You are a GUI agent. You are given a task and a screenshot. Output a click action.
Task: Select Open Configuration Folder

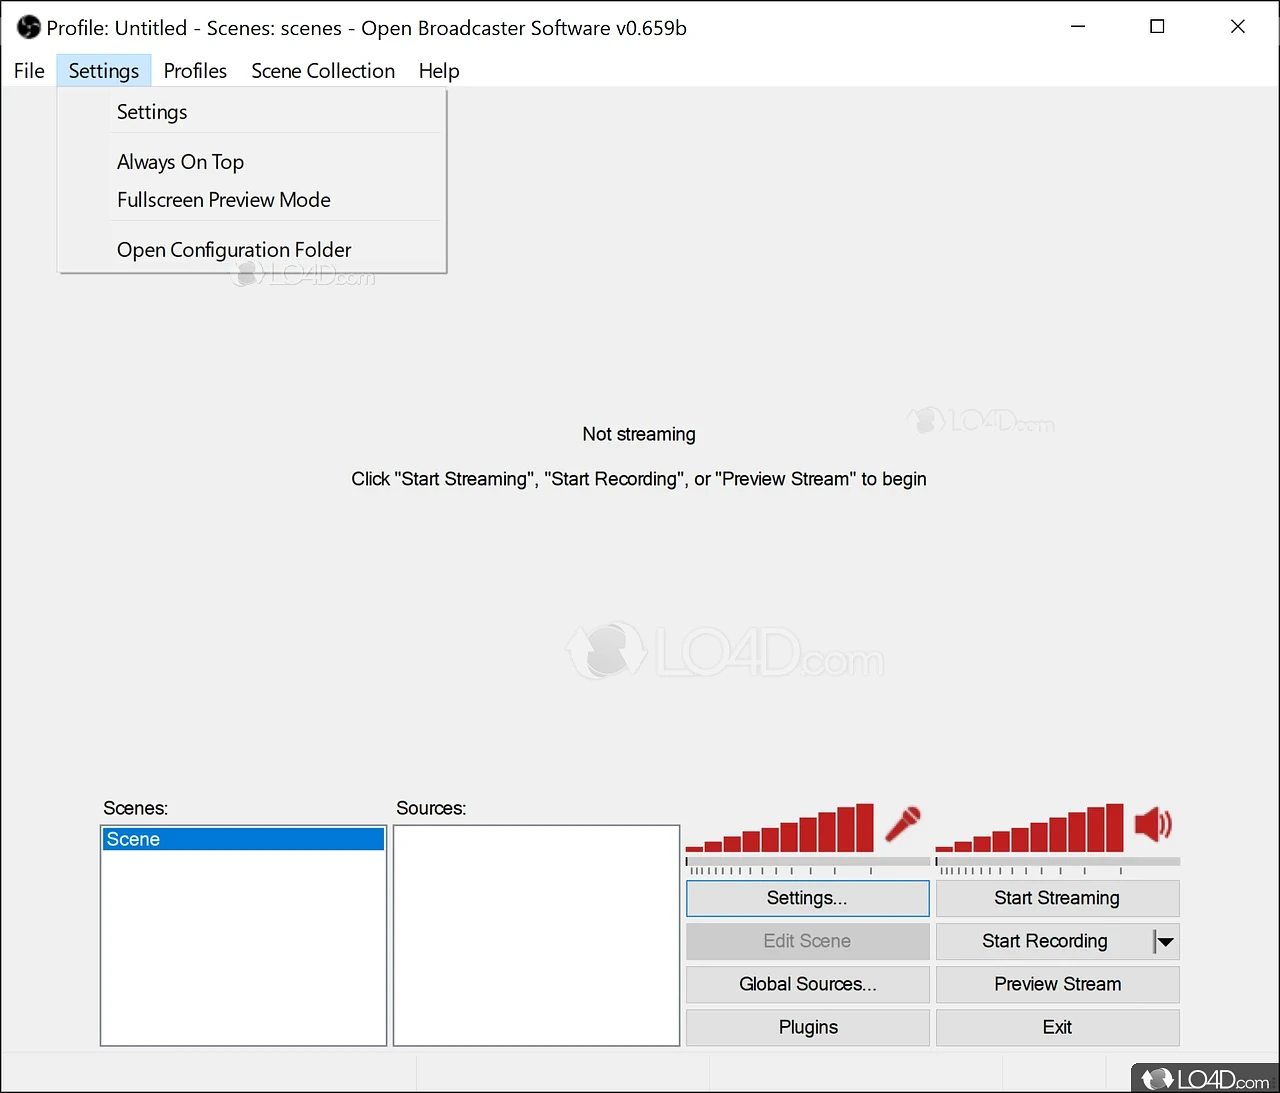[252, 250]
